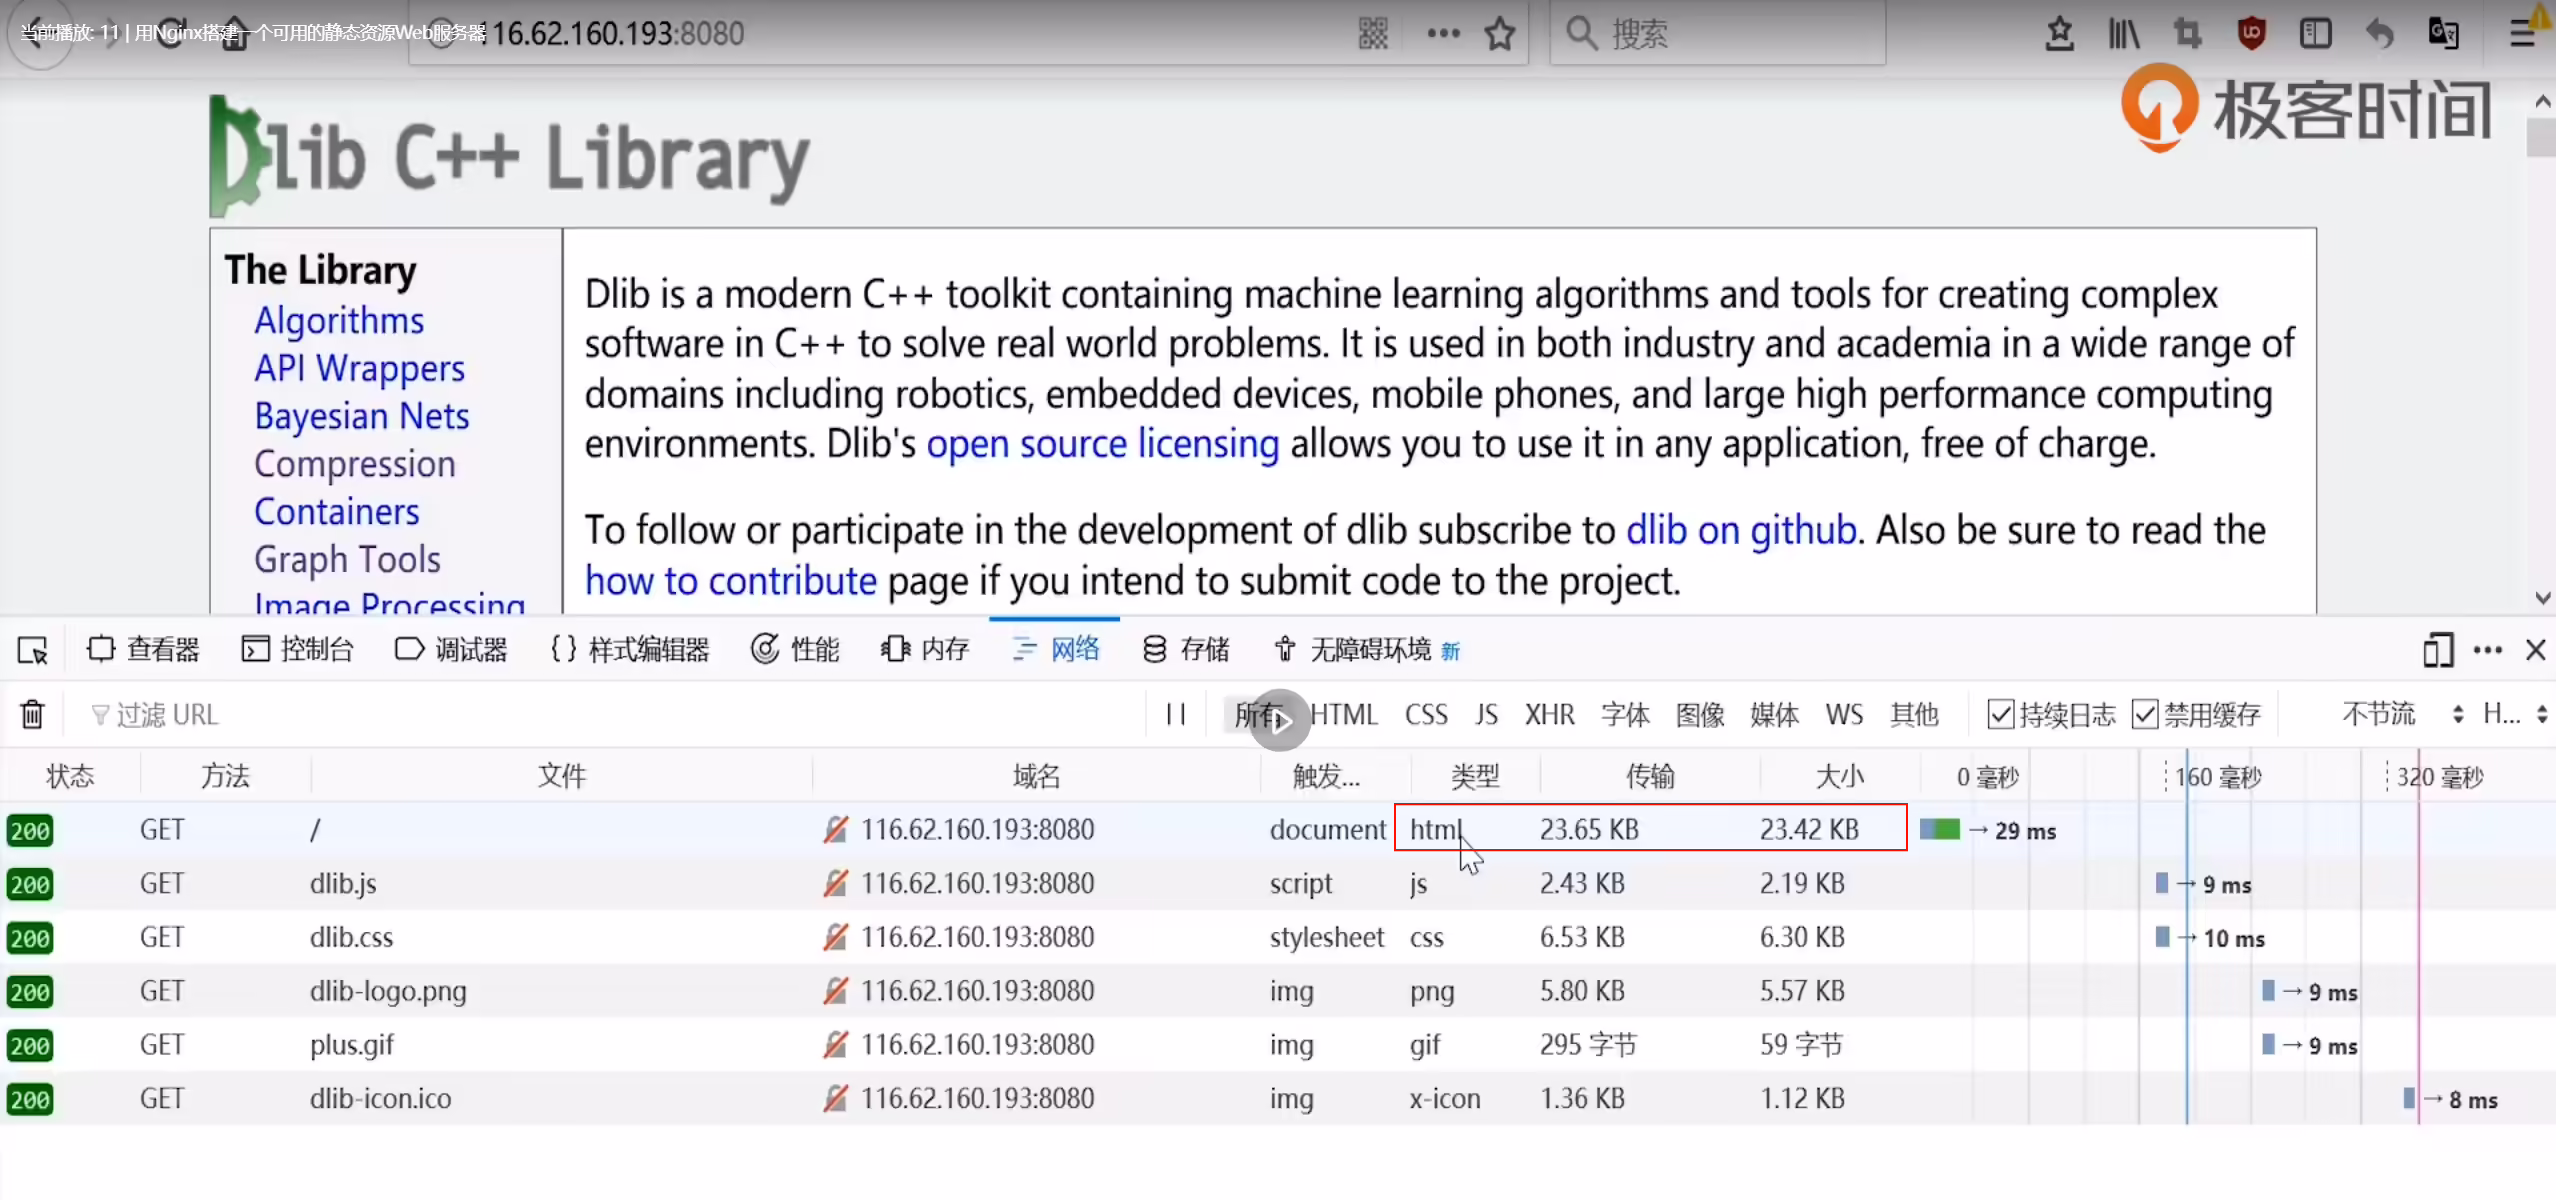This screenshot has width=2556, height=1200.
Task: Click the Algorithms sidebar link
Action: (x=339, y=320)
